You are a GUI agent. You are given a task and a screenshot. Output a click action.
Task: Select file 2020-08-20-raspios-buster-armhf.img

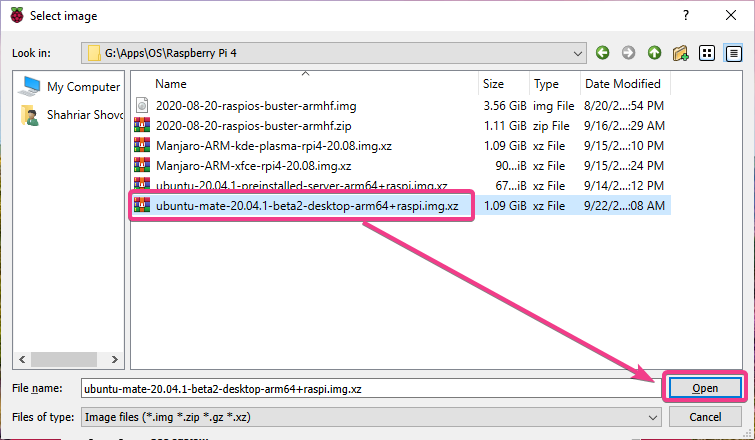pos(256,106)
